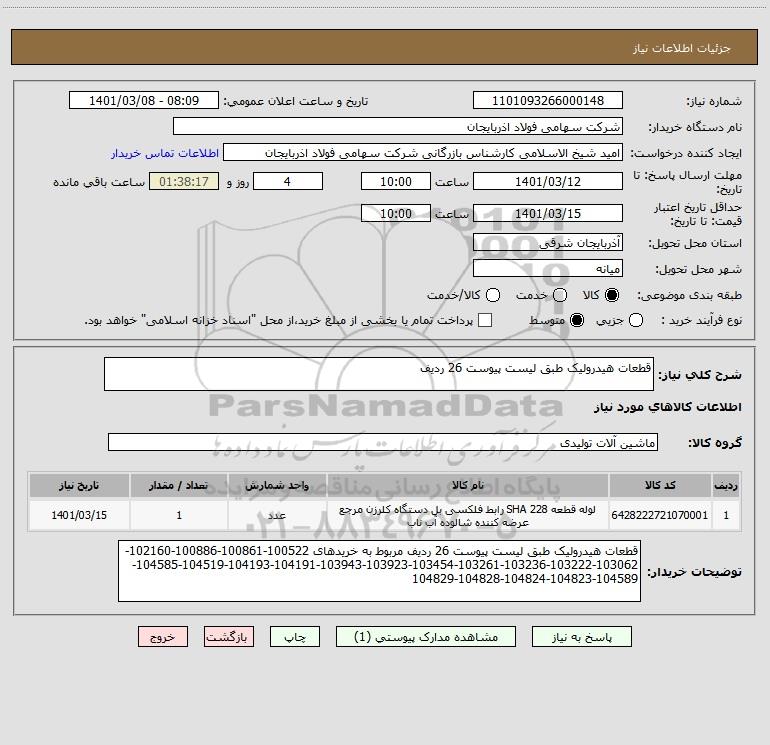
Task: Click the 'ردیف' column header
Action: tap(726, 485)
